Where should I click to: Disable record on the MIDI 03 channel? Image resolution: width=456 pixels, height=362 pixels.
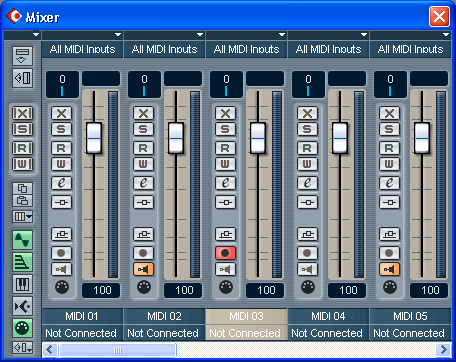click(x=225, y=253)
